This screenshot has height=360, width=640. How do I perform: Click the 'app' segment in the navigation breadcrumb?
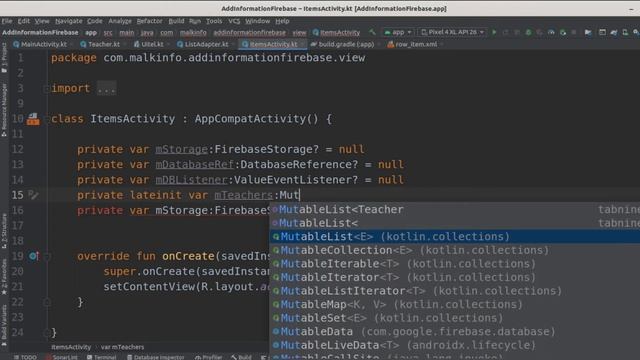click(x=91, y=32)
